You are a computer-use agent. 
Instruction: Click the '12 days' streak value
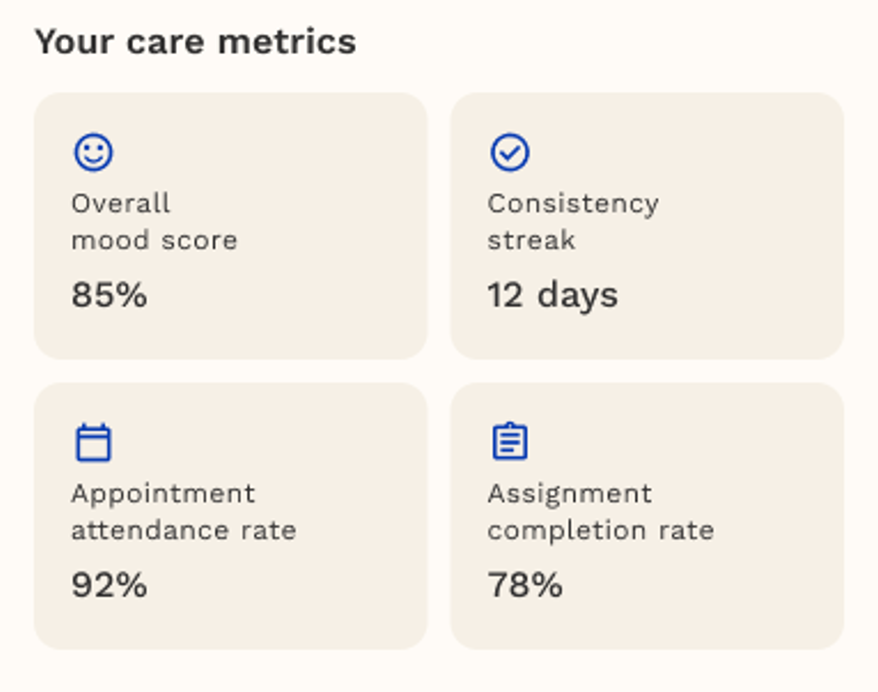(552, 295)
